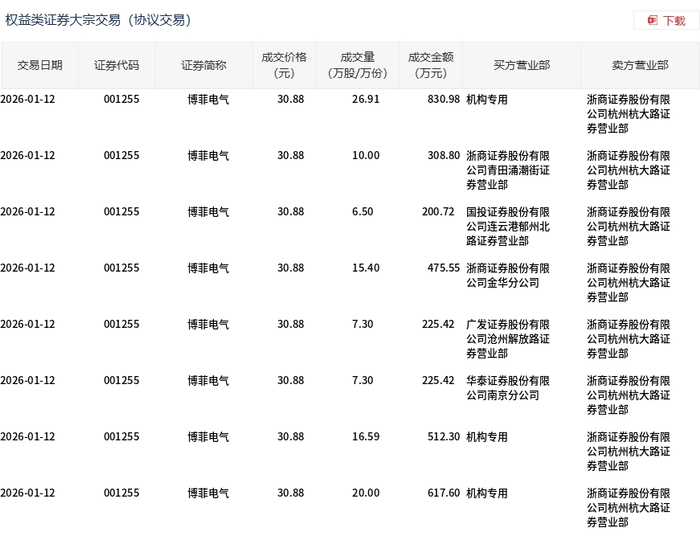Click code 001255 in the 20.00 volume row
This screenshot has width=700, height=540.
(x=121, y=493)
